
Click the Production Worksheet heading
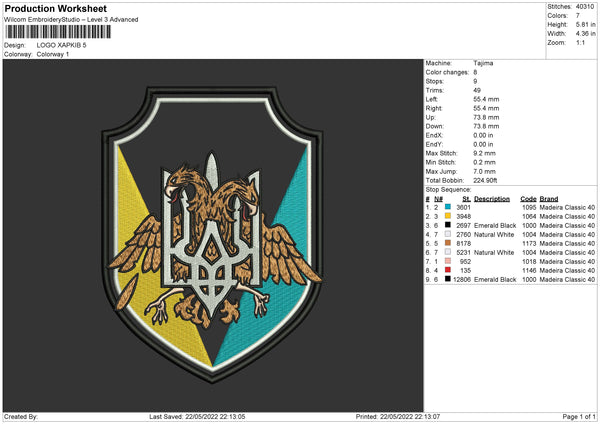56,8
